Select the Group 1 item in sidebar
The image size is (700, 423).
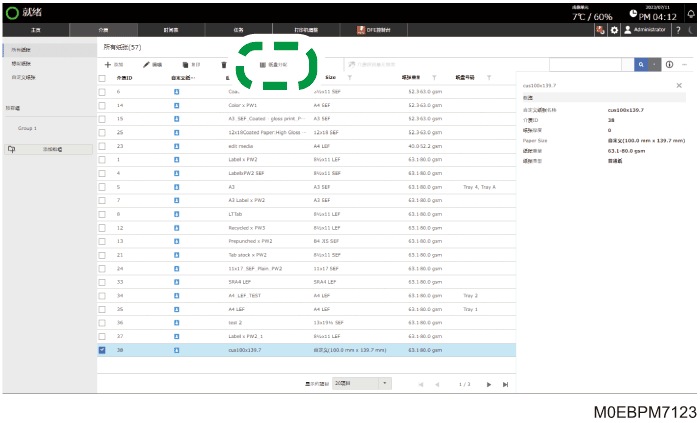coord(27,129)
